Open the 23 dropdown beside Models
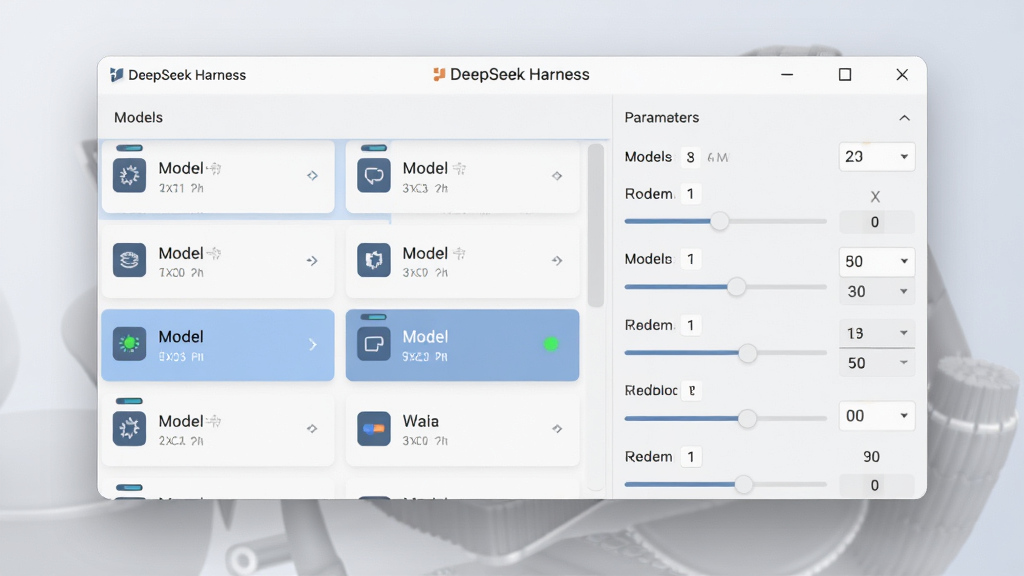The width and height of the screenshot is (1024, 576). pos(876,157)
